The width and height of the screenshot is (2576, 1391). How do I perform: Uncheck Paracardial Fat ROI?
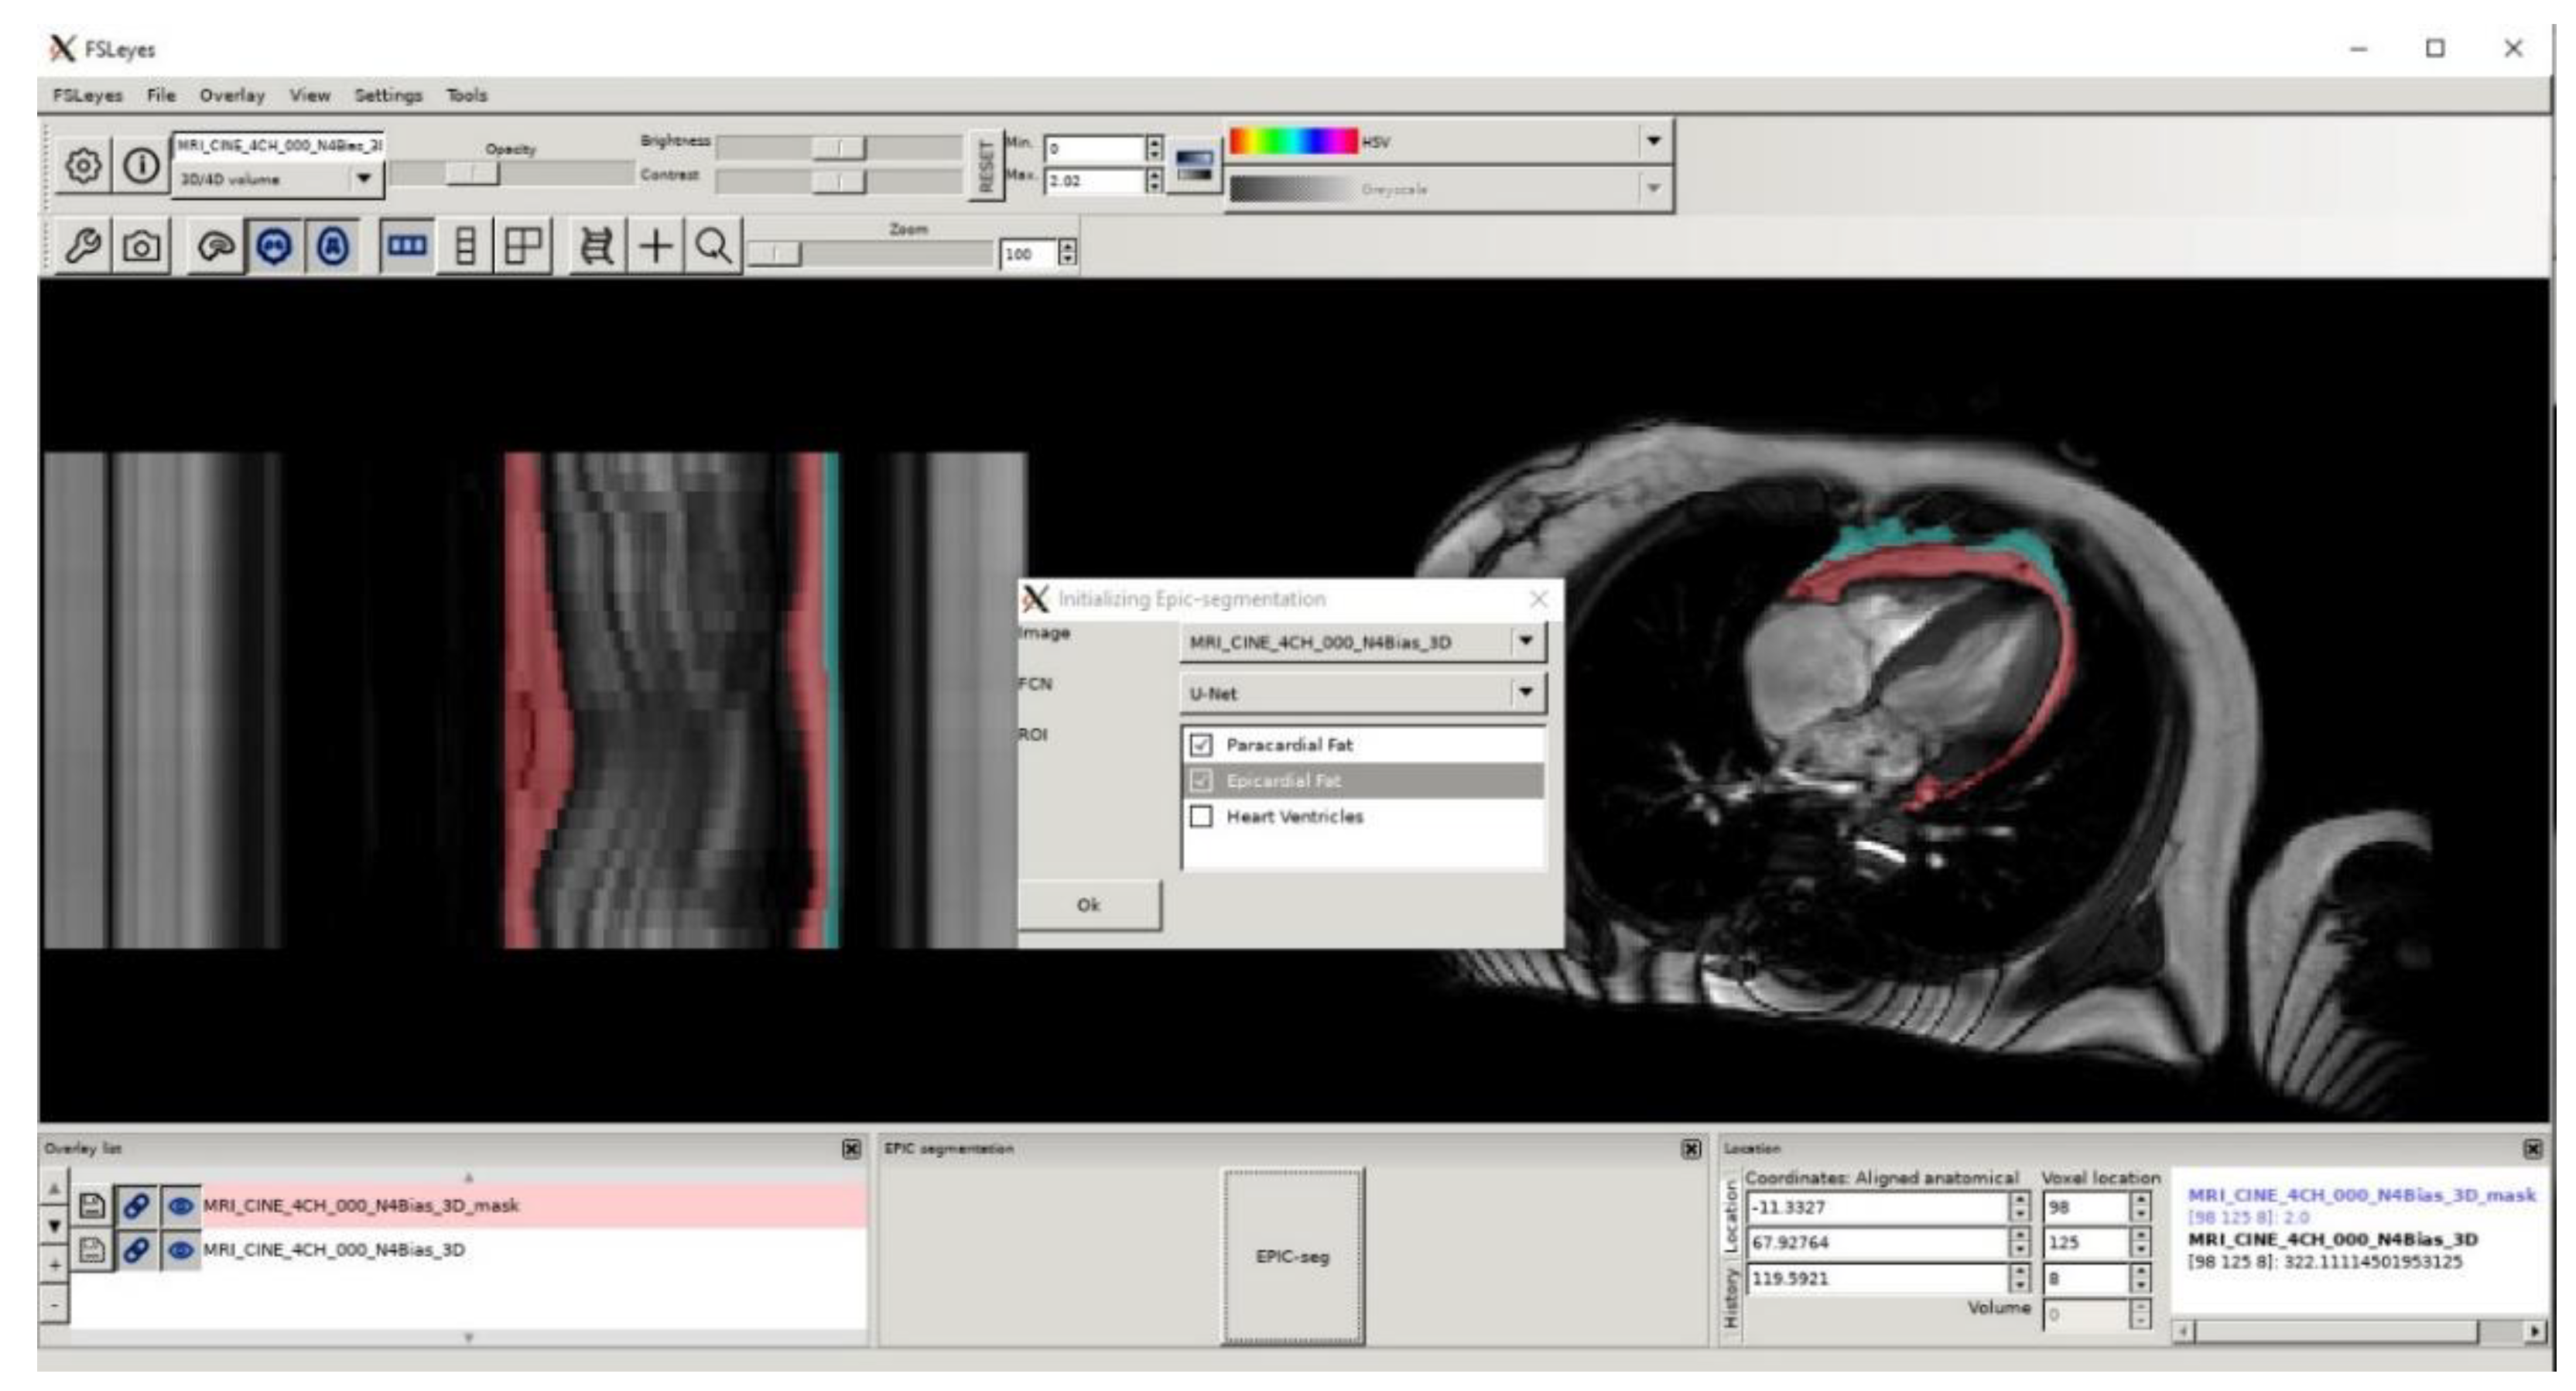pyautogui.click(x=1201, y=745)
